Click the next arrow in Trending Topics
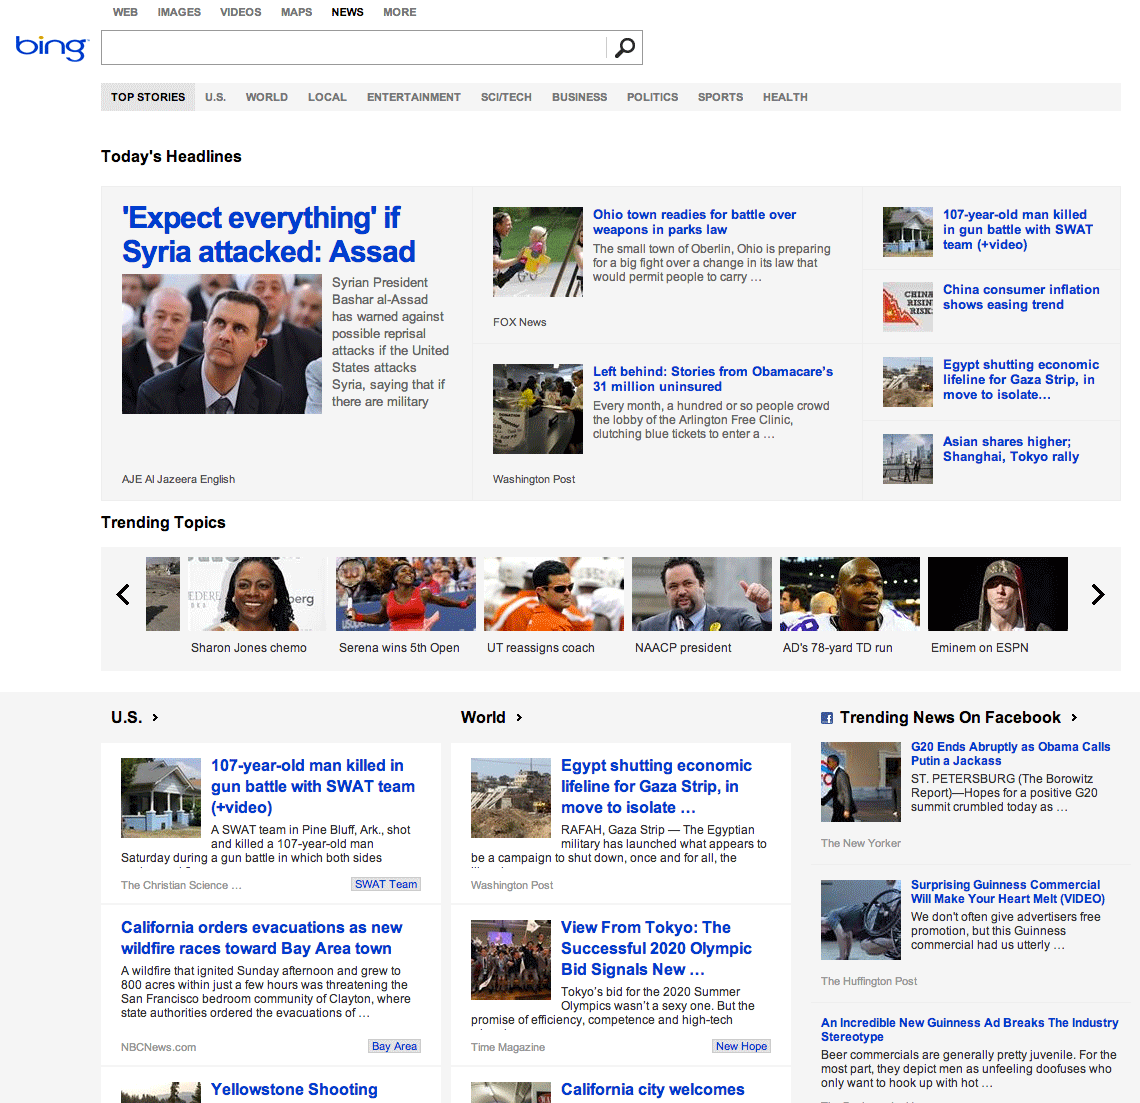This screenshot has width=1140, height=1103. coord(1098,595)
